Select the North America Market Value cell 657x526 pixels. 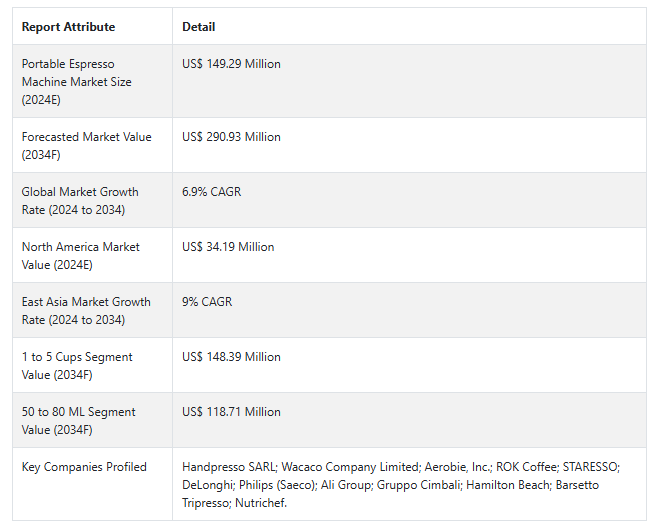coord(93,255)
